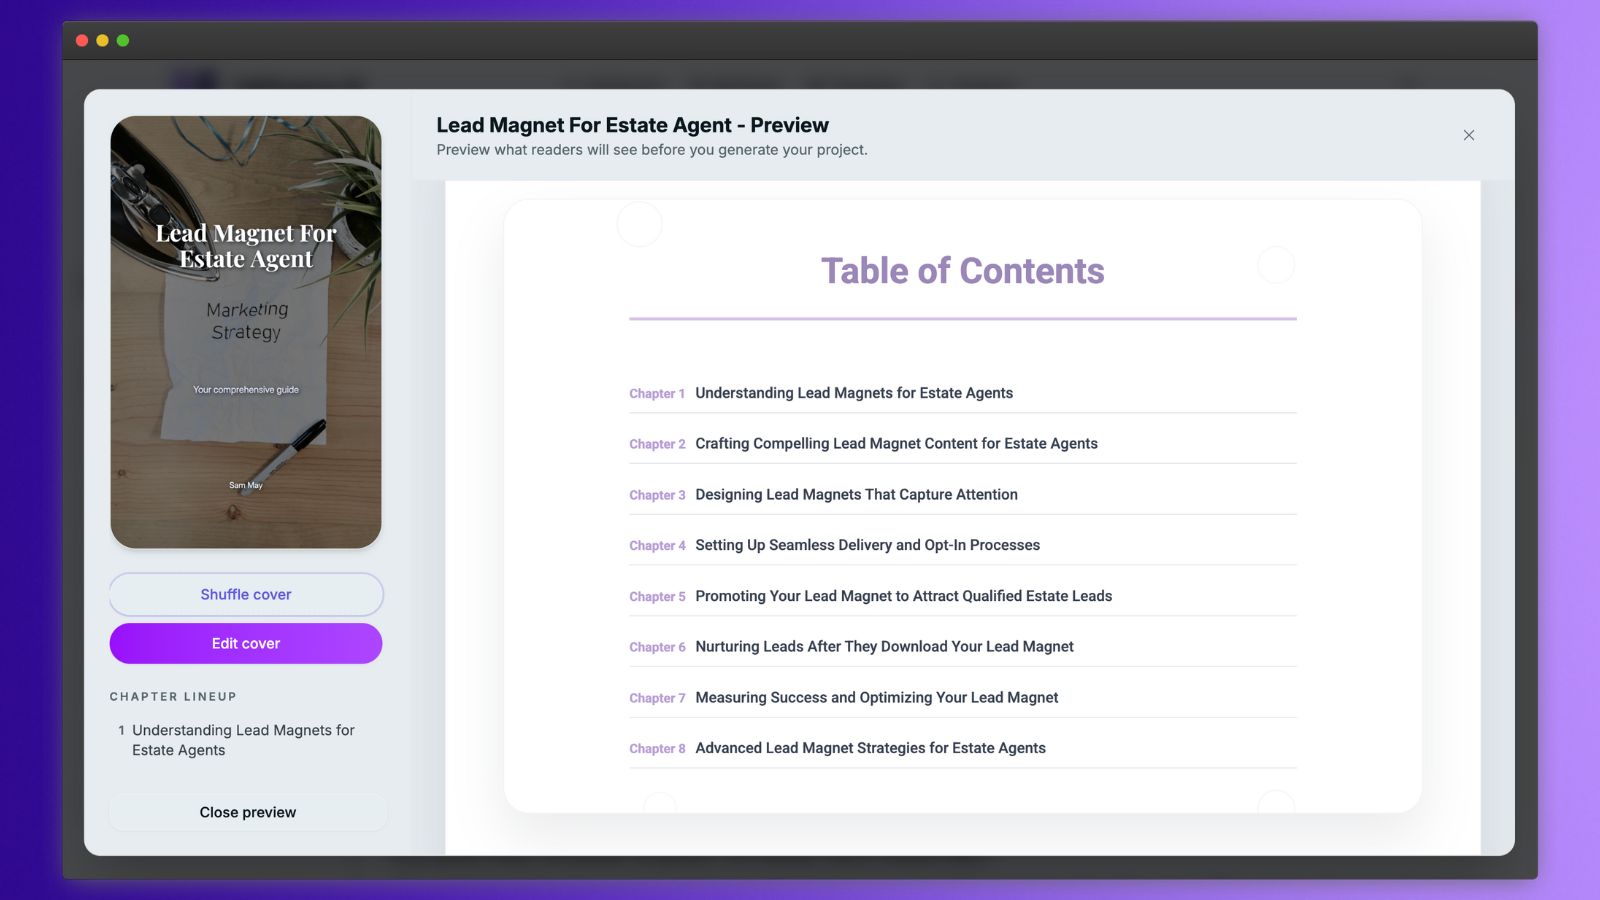Open Chapter 5 Promoting Your Lead Magnet
The height and width of the screenshot is (900, 1600).
pos(903,596)
